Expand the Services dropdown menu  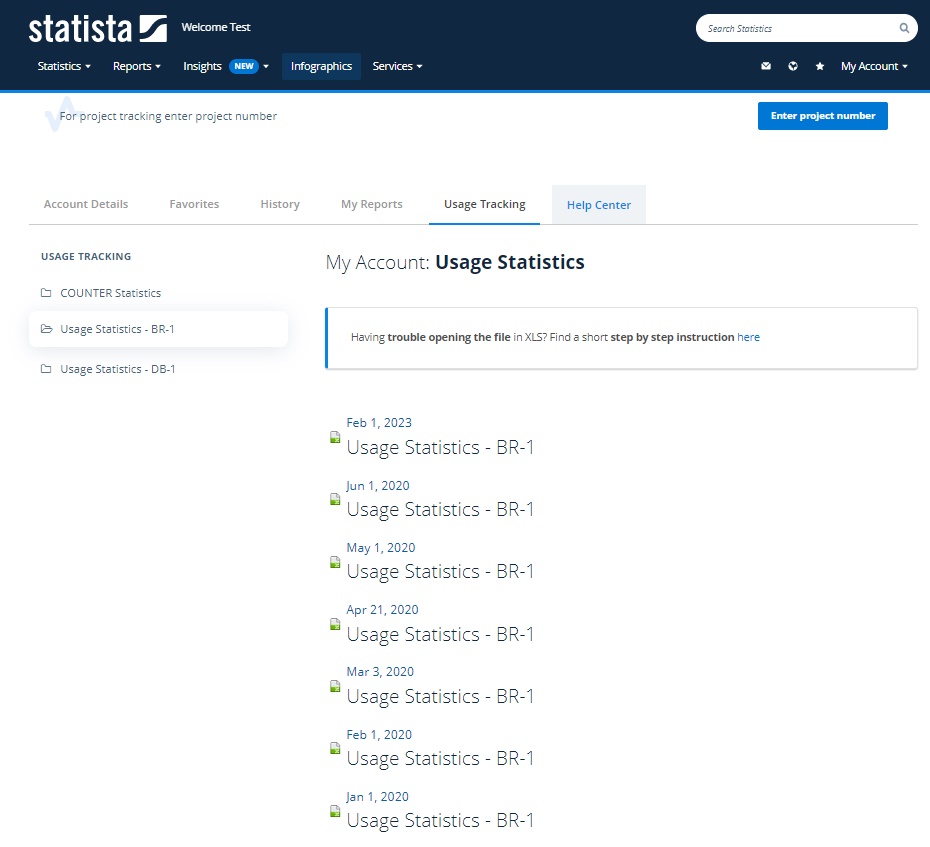[397, 66]
